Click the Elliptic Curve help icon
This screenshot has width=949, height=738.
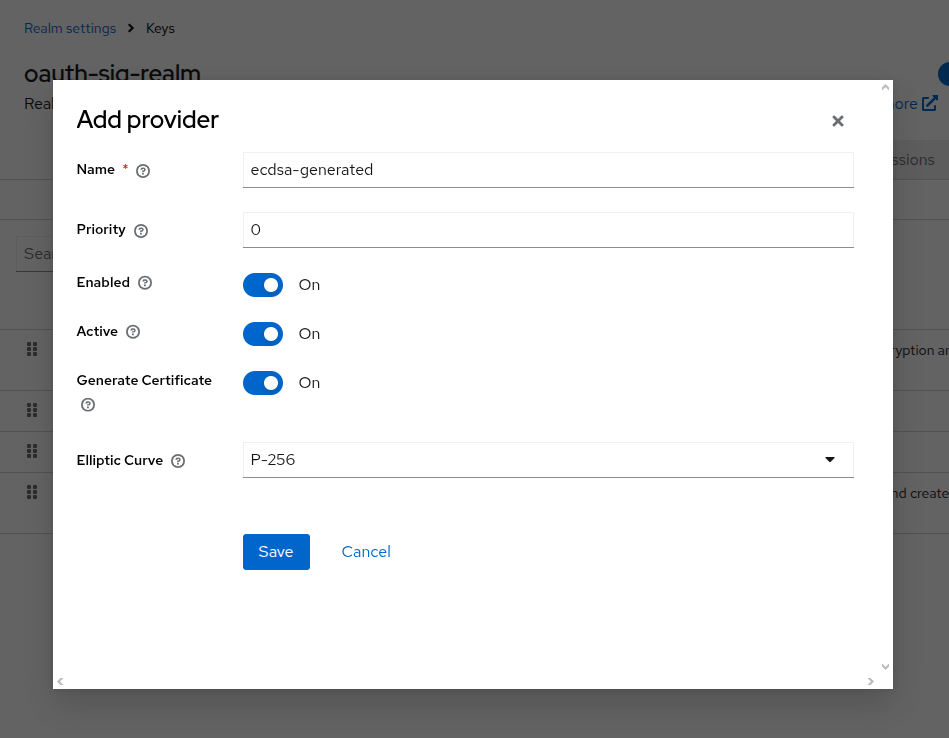178,461
